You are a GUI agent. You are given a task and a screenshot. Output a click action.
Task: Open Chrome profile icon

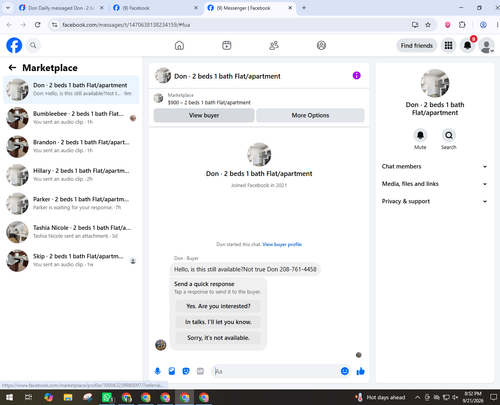483,25
